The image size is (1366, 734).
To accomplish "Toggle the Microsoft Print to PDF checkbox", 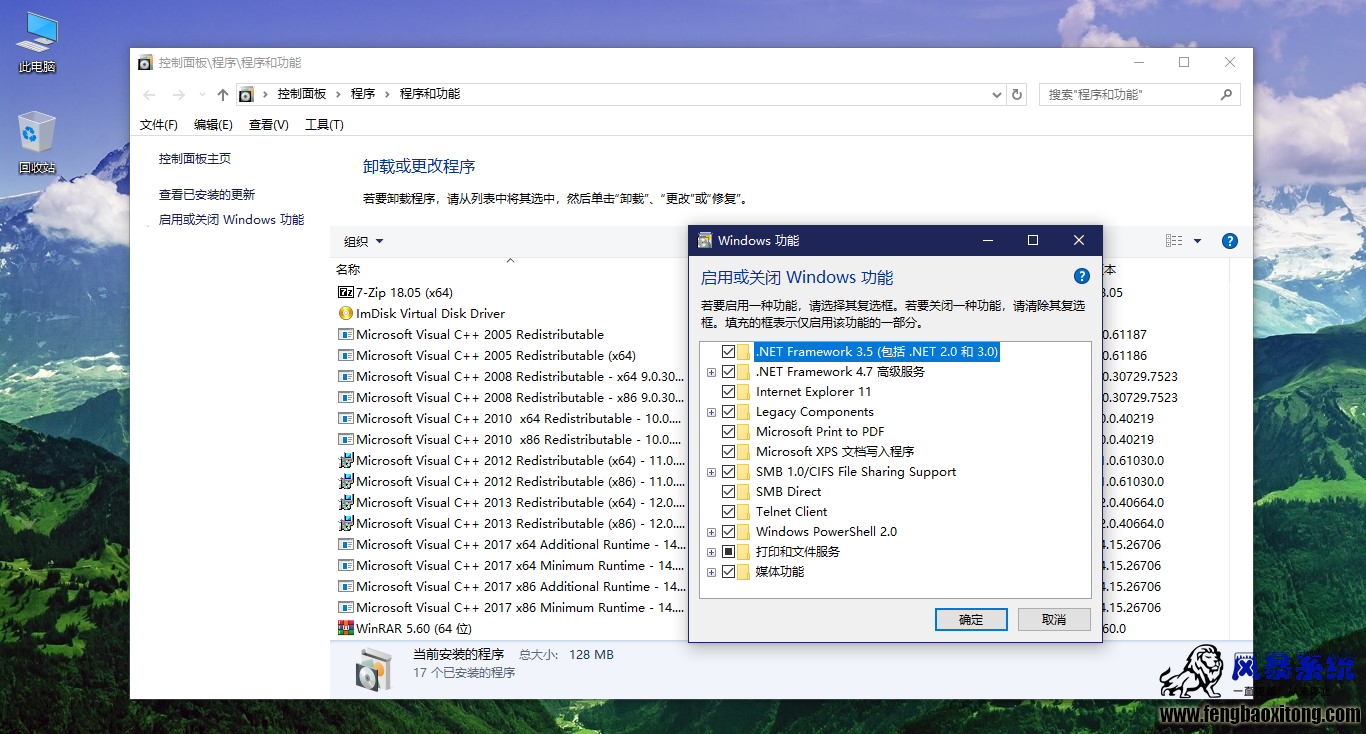I will (x=728, y=432).
